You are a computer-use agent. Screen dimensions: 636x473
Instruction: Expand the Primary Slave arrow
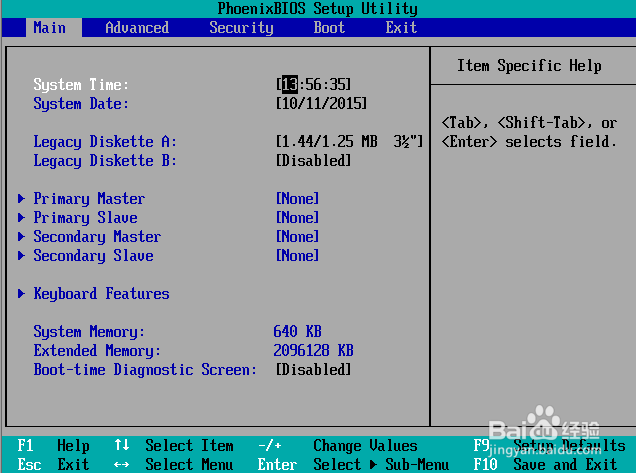coord(21,217)
